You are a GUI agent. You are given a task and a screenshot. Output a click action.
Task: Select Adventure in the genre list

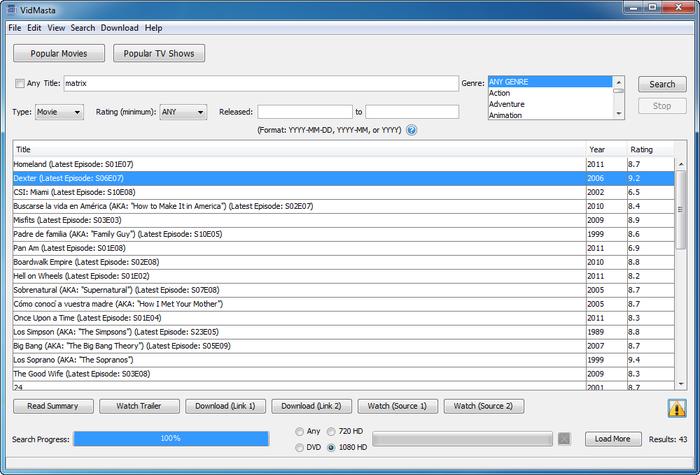pos(550,104)
